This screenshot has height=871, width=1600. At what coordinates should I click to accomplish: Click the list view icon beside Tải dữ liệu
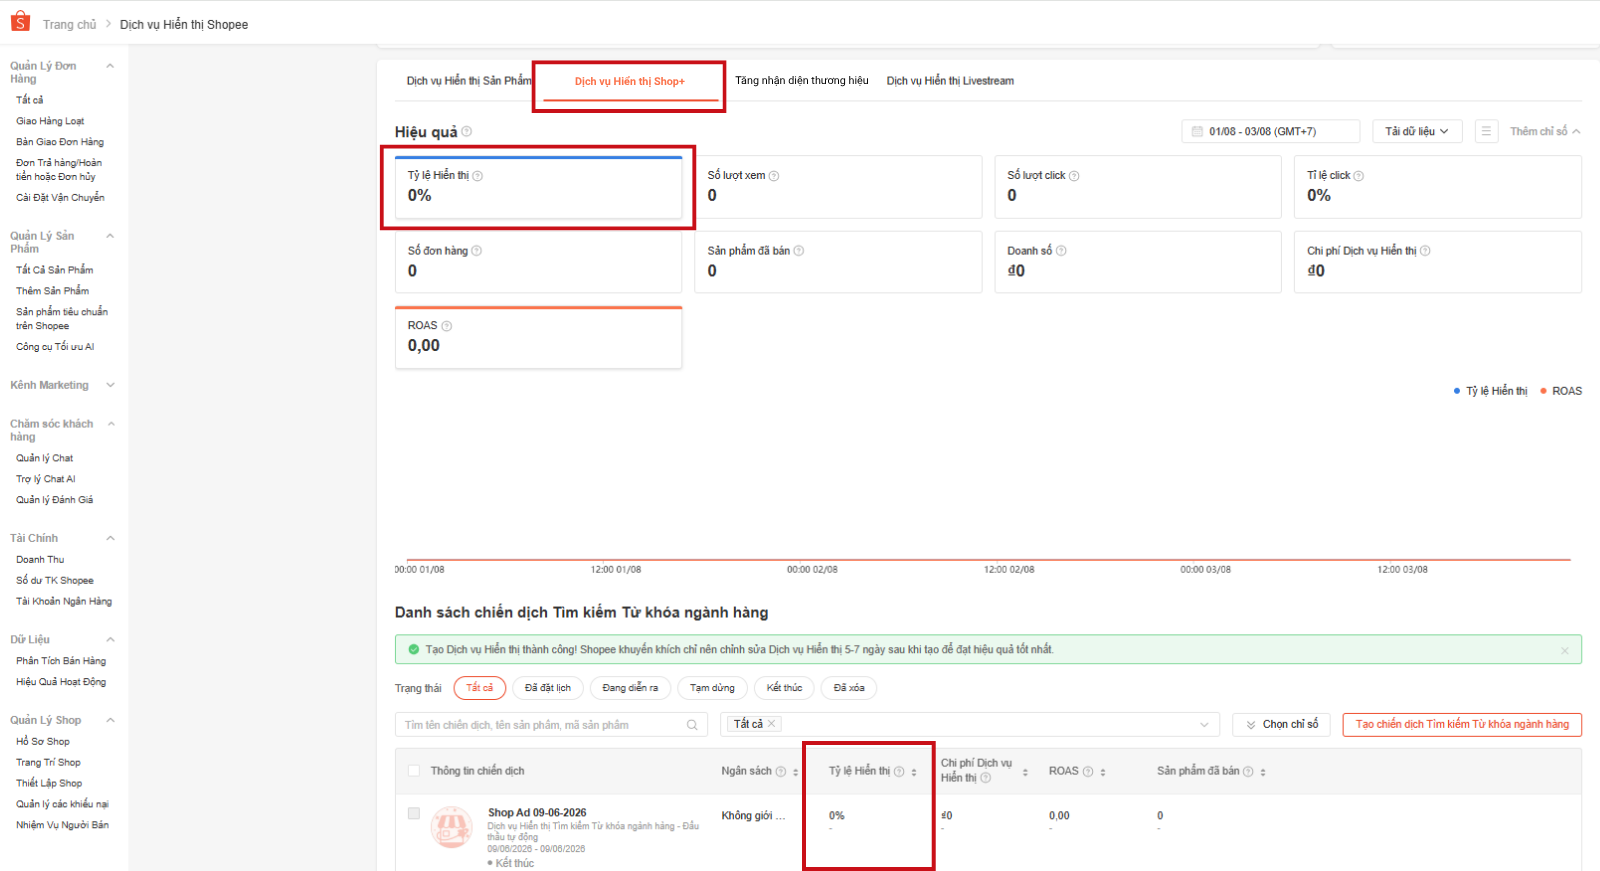[1486, 131]
